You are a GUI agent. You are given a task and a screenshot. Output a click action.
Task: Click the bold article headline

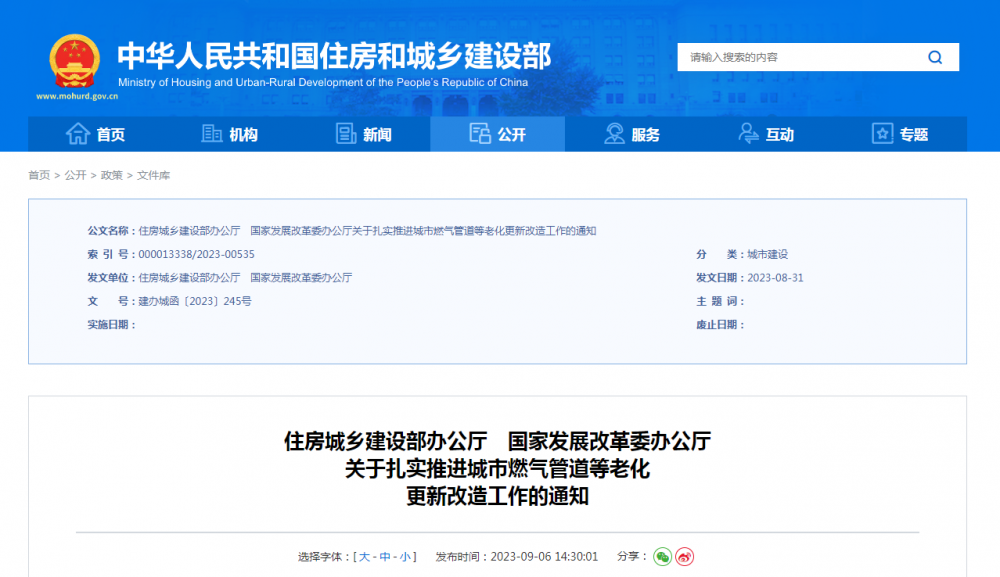coord(497,469)
